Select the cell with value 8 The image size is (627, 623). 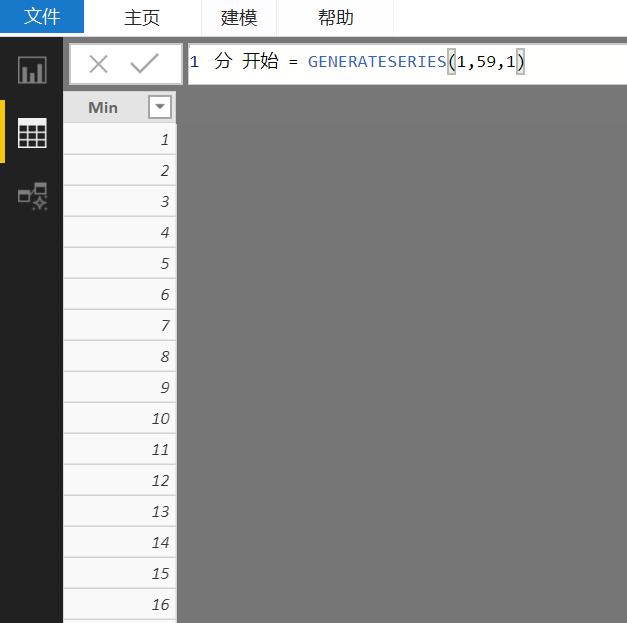tap(120, 356)
